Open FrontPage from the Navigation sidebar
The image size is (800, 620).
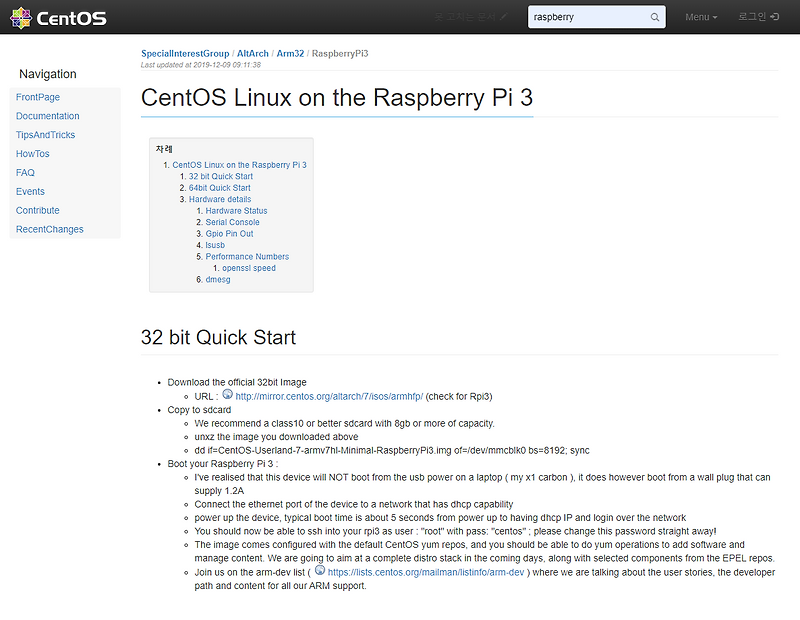pyautogui.click(x=38, y=97)
